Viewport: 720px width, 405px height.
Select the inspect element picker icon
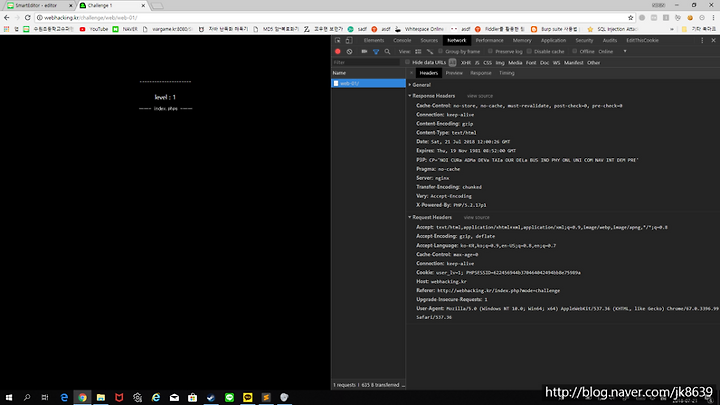[x=338, y=40]
